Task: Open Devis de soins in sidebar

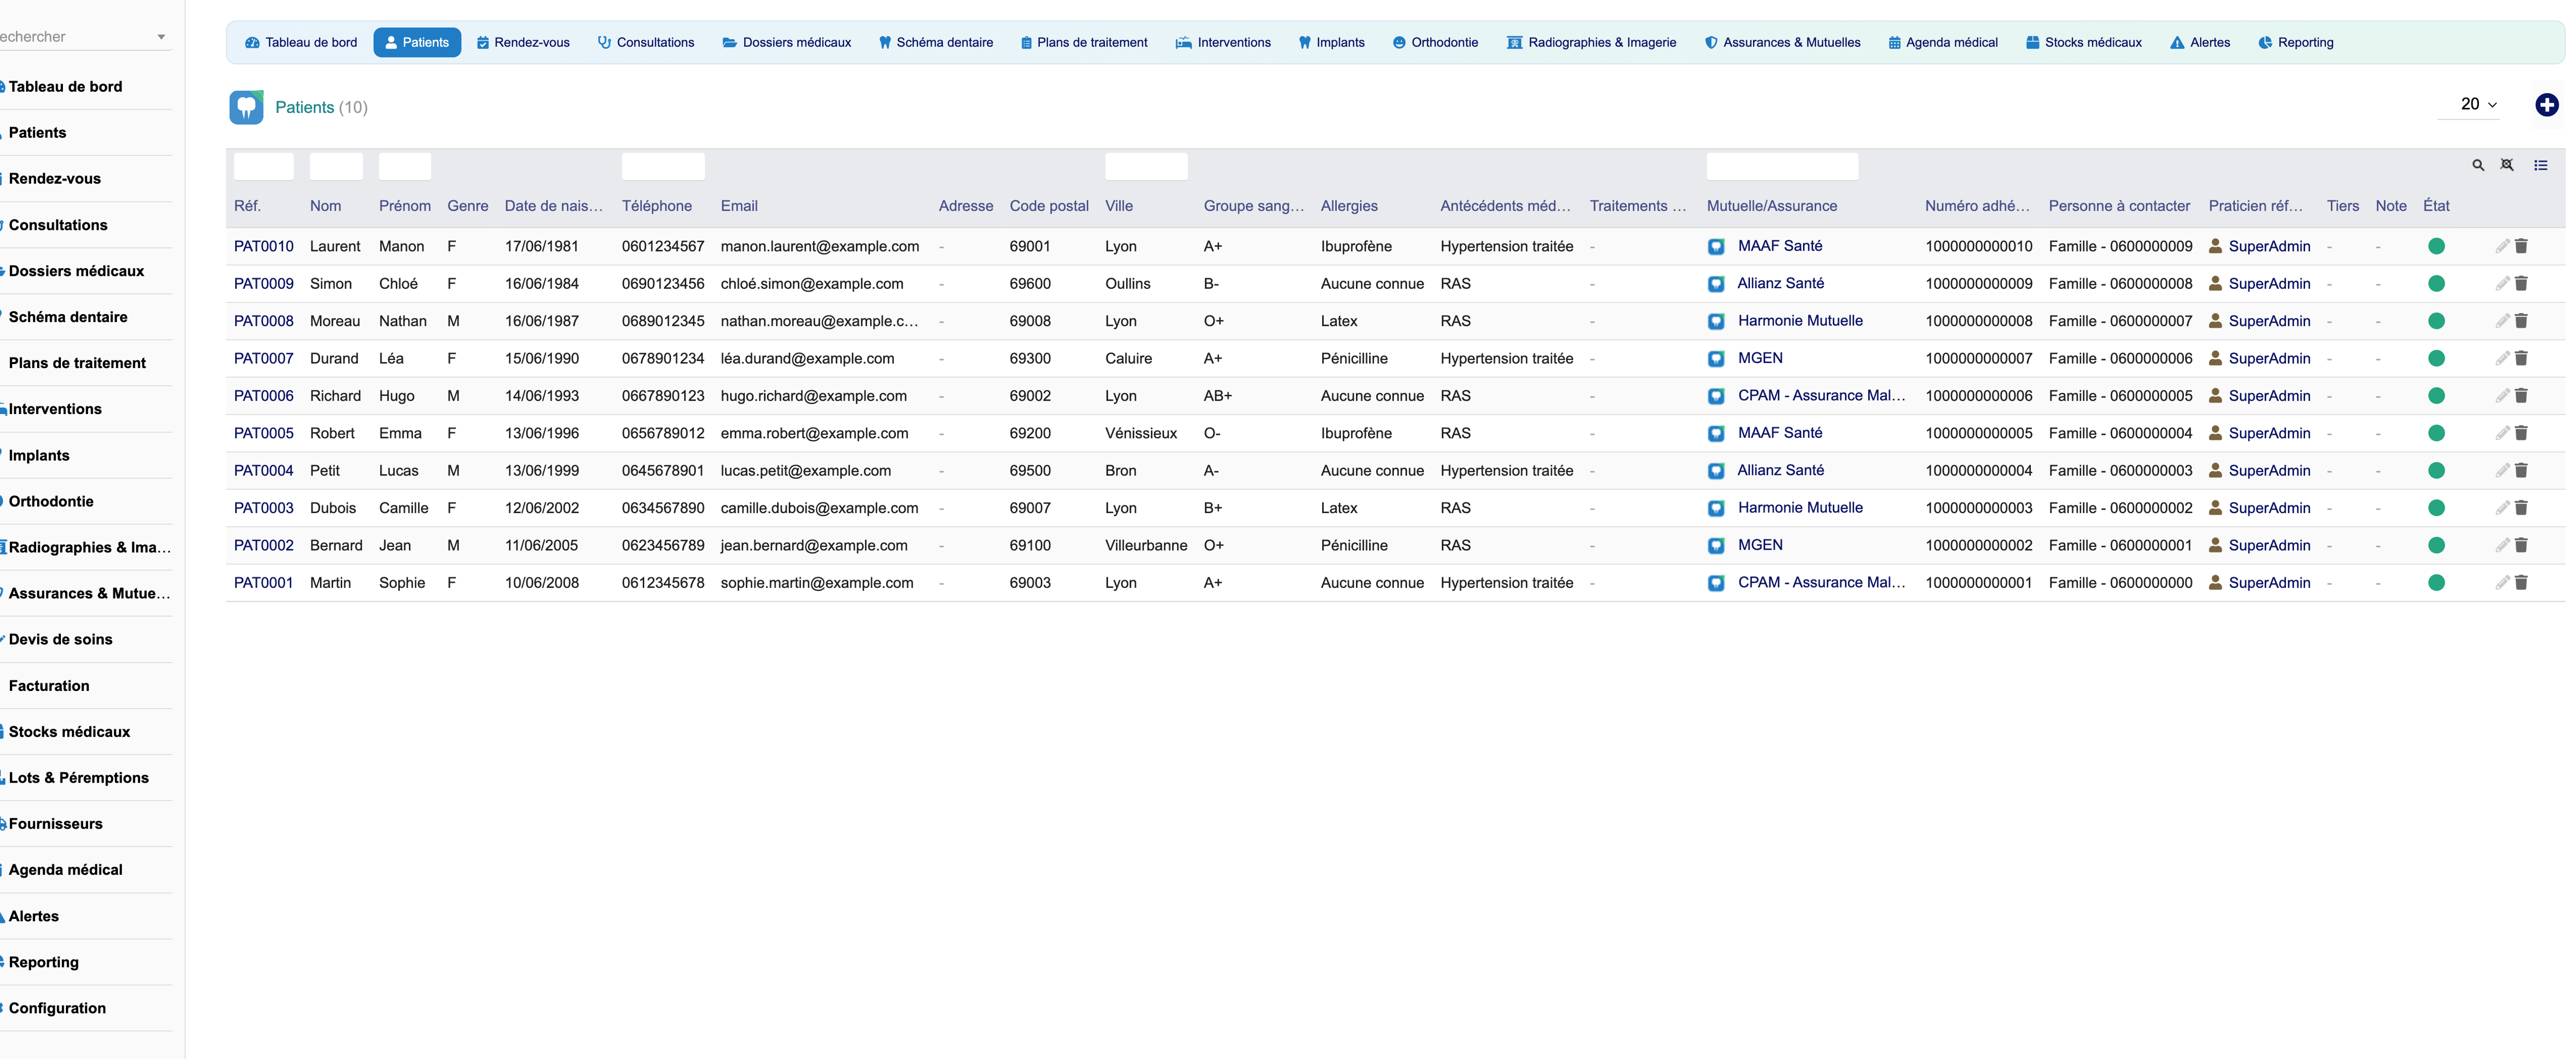Action: click(x=60, y=639)
